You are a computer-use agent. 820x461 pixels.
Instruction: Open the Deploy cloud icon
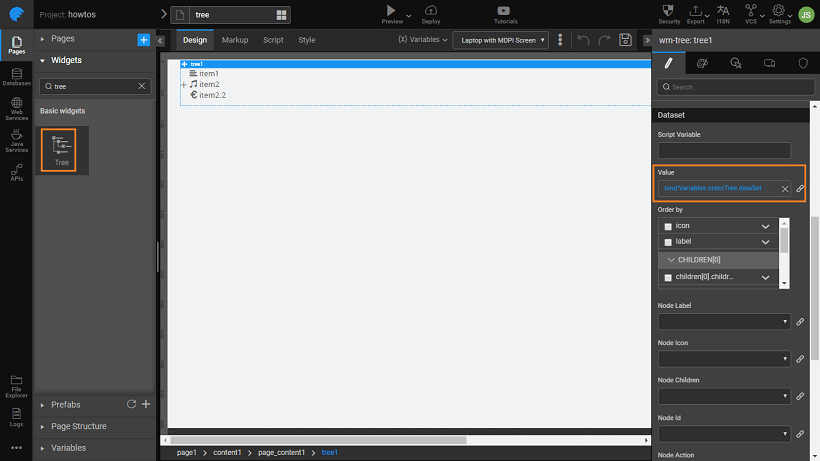click(430, 10)
